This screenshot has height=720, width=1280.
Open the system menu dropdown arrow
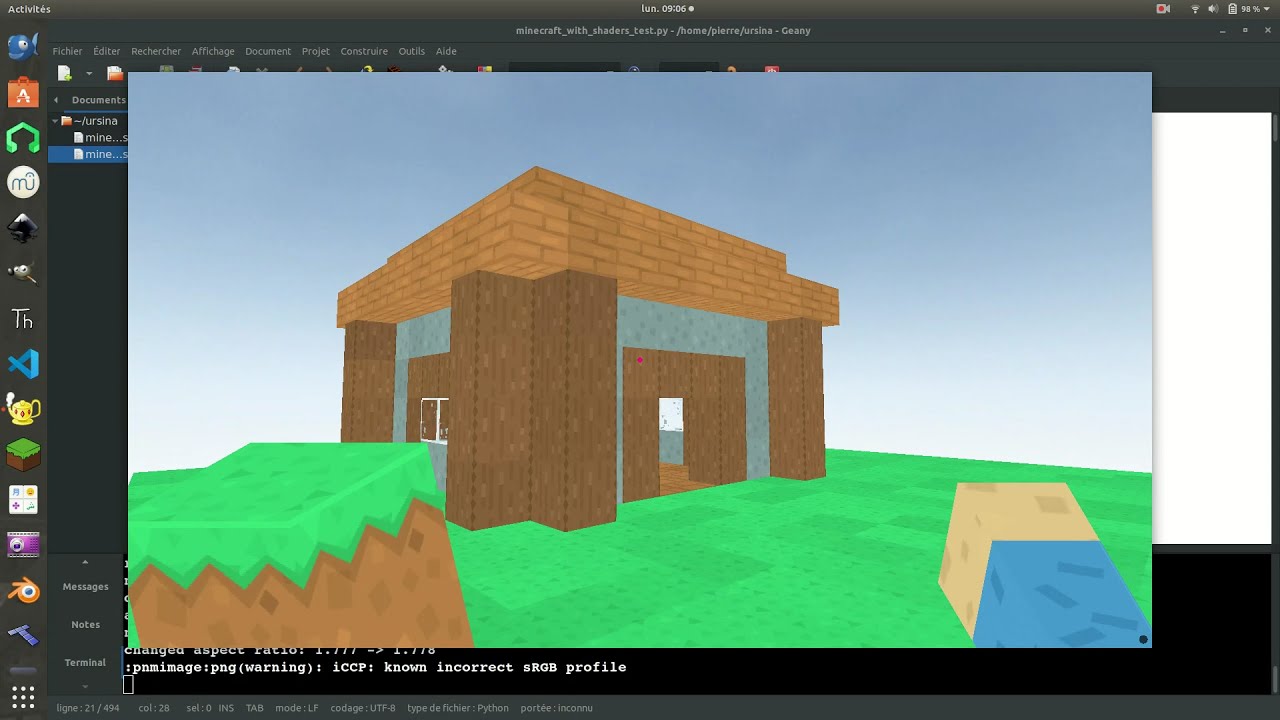1268,9
